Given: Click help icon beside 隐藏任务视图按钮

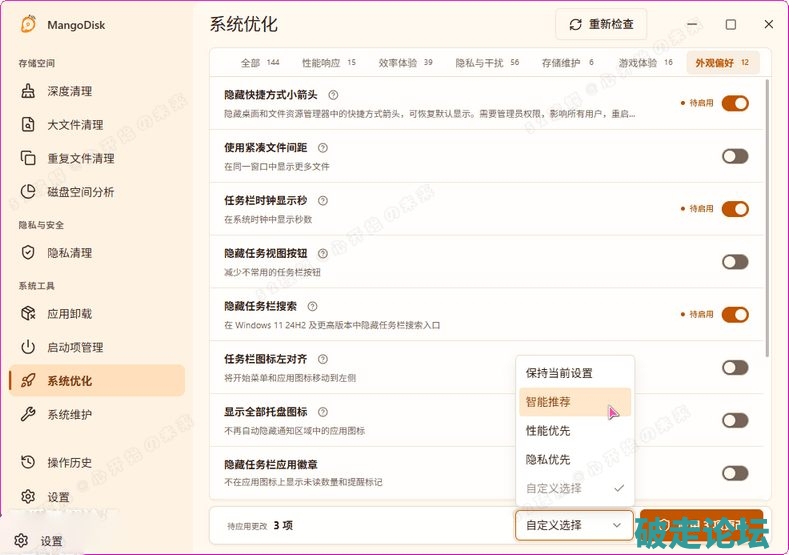Looking at the screenshot, I should (323, 253).
